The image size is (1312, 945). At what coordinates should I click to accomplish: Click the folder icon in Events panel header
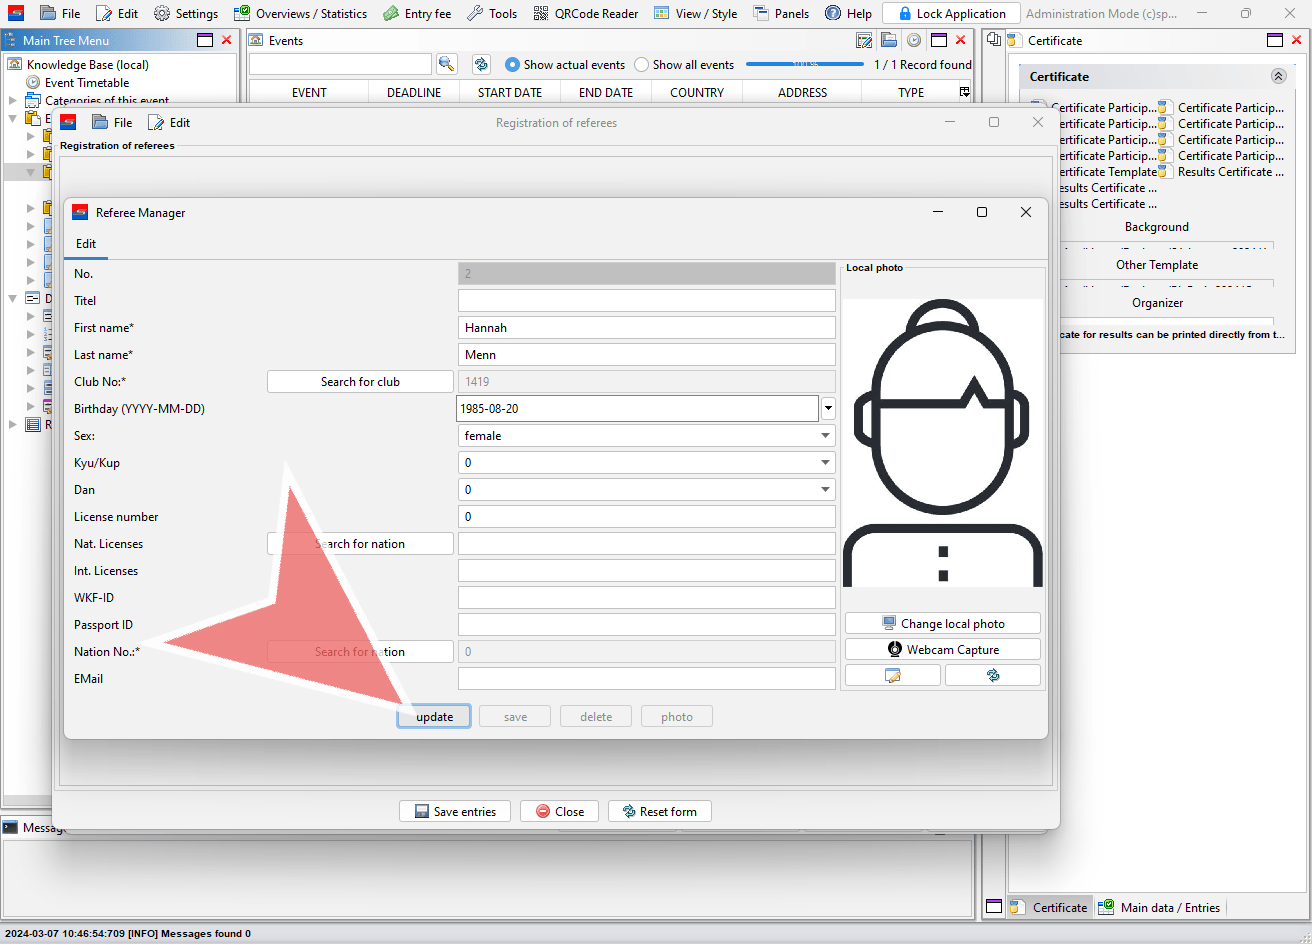(x=889, y=40)
